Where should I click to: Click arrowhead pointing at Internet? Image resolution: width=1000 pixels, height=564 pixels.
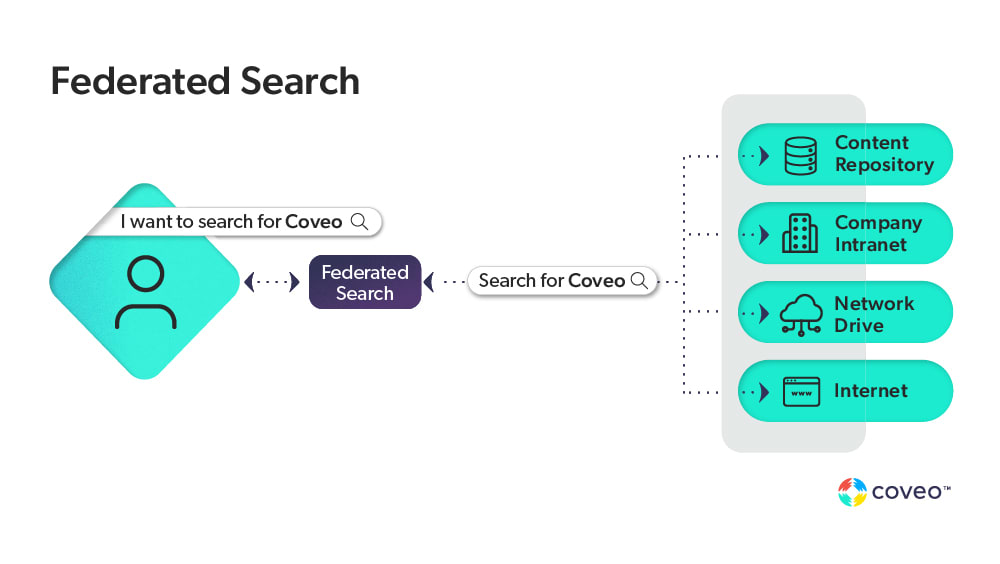click(x=765, y=392)
